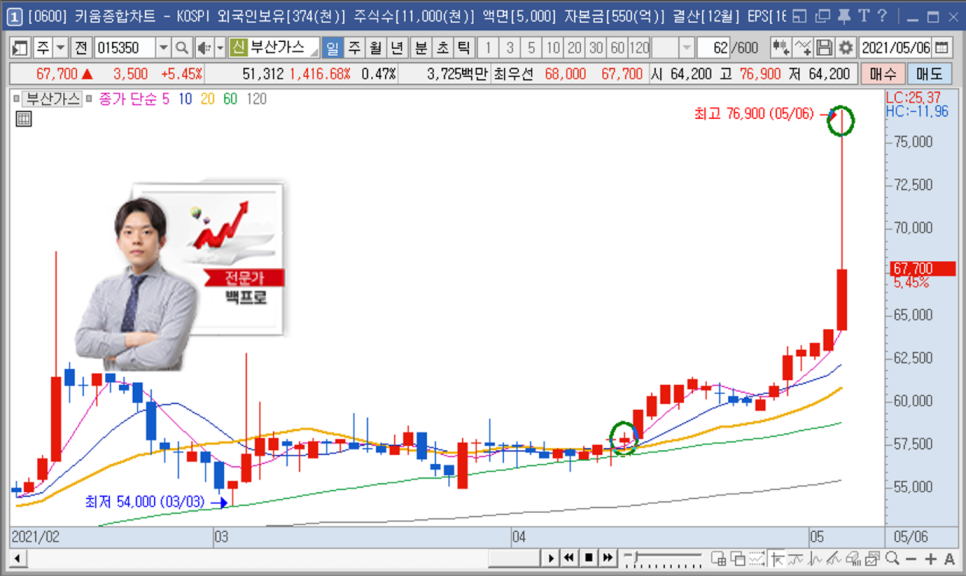Select interval 120 preset
Image resolution: width=966 pixels, height=576 pixels.
(x=639, y=47)
